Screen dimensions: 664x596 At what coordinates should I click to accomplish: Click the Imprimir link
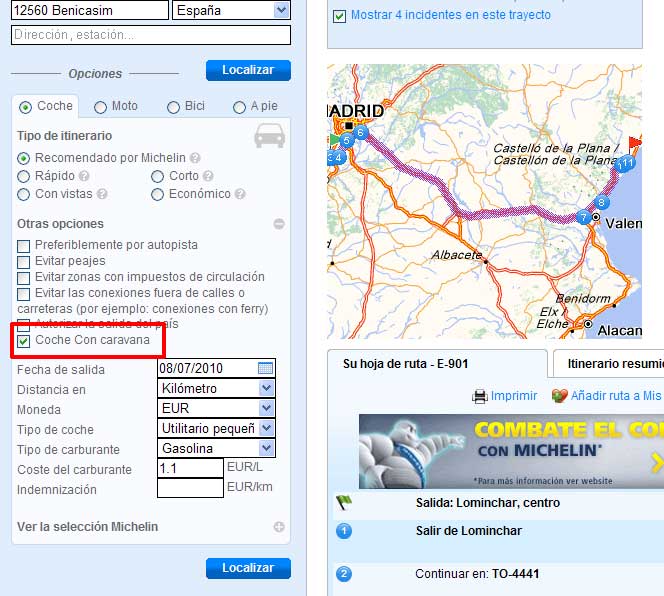513,396
